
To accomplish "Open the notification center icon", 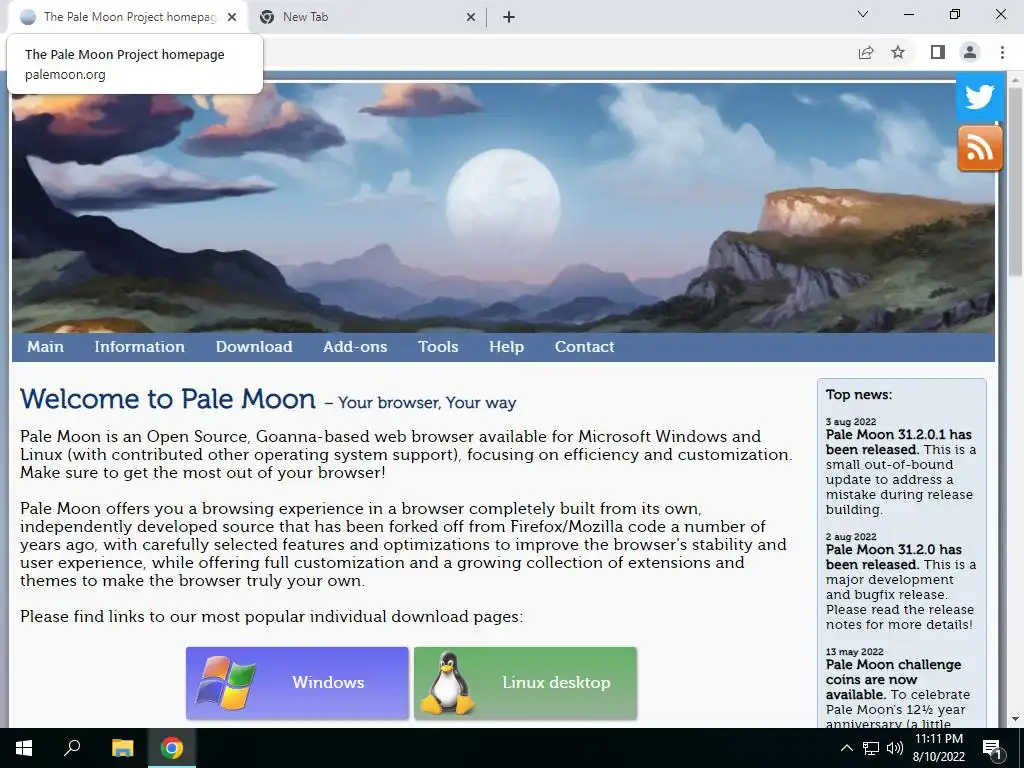I will [992, 748].
